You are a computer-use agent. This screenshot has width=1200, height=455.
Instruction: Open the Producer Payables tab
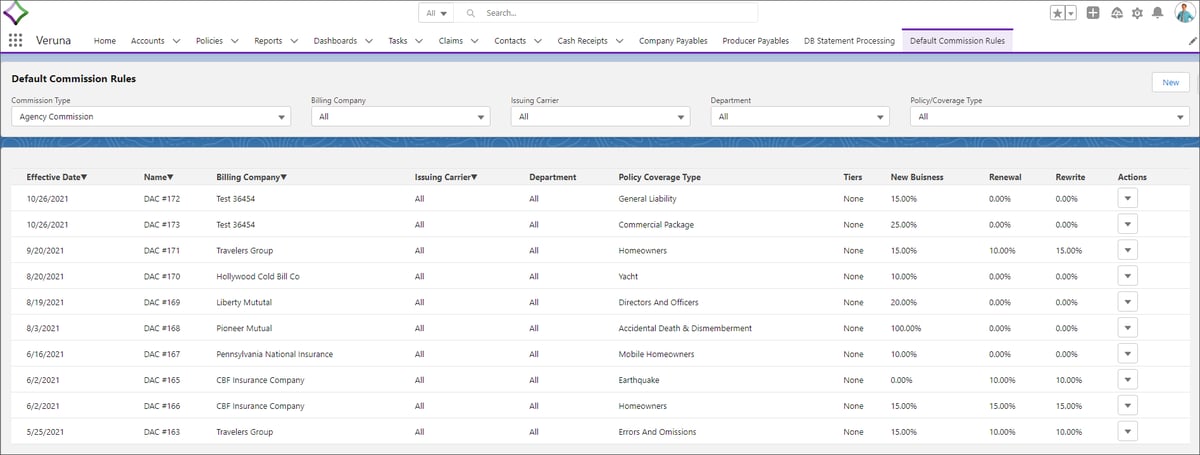(756, 41)
